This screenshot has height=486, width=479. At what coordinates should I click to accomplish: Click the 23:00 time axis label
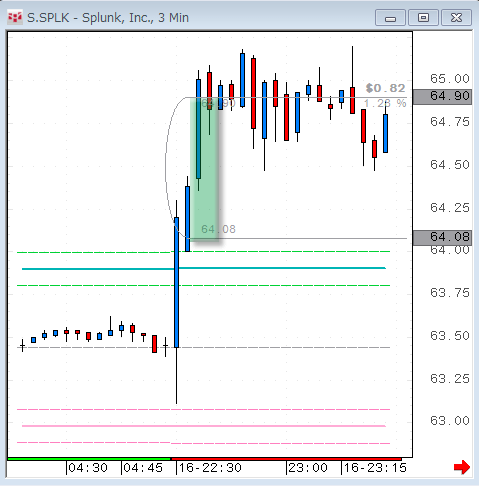308,468
